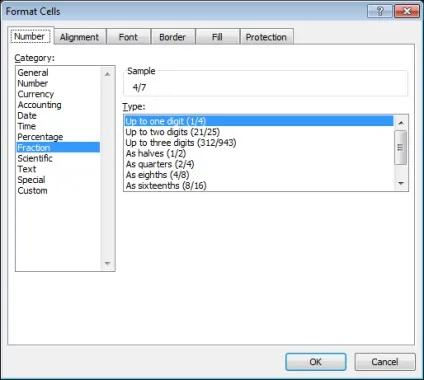The height and width of the screenshot is (380, 424).
Task: Choose As halves (1/2) type
Action: pyautogui.click(x=259, y=153)
